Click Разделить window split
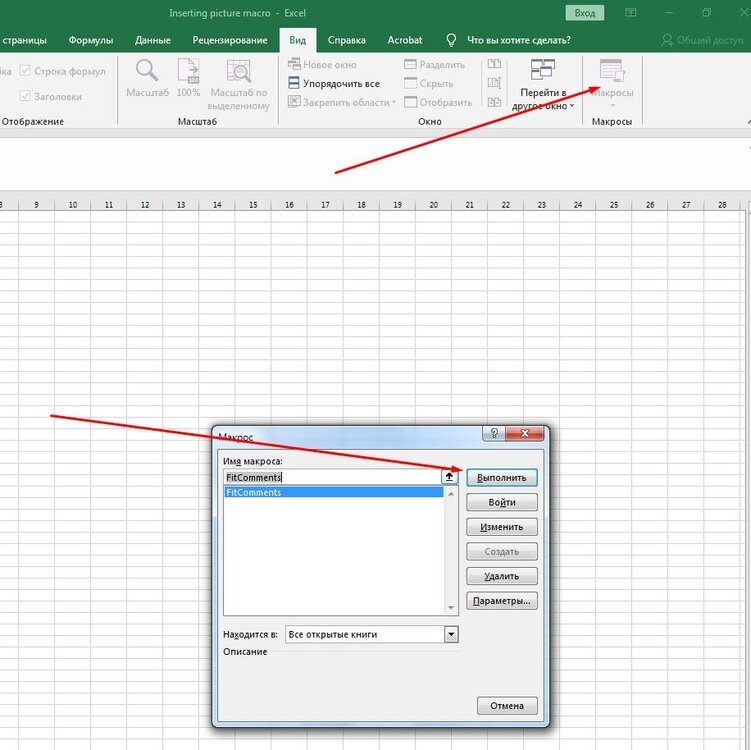Screen dimensions: 751x750 (x=434, y=65)
